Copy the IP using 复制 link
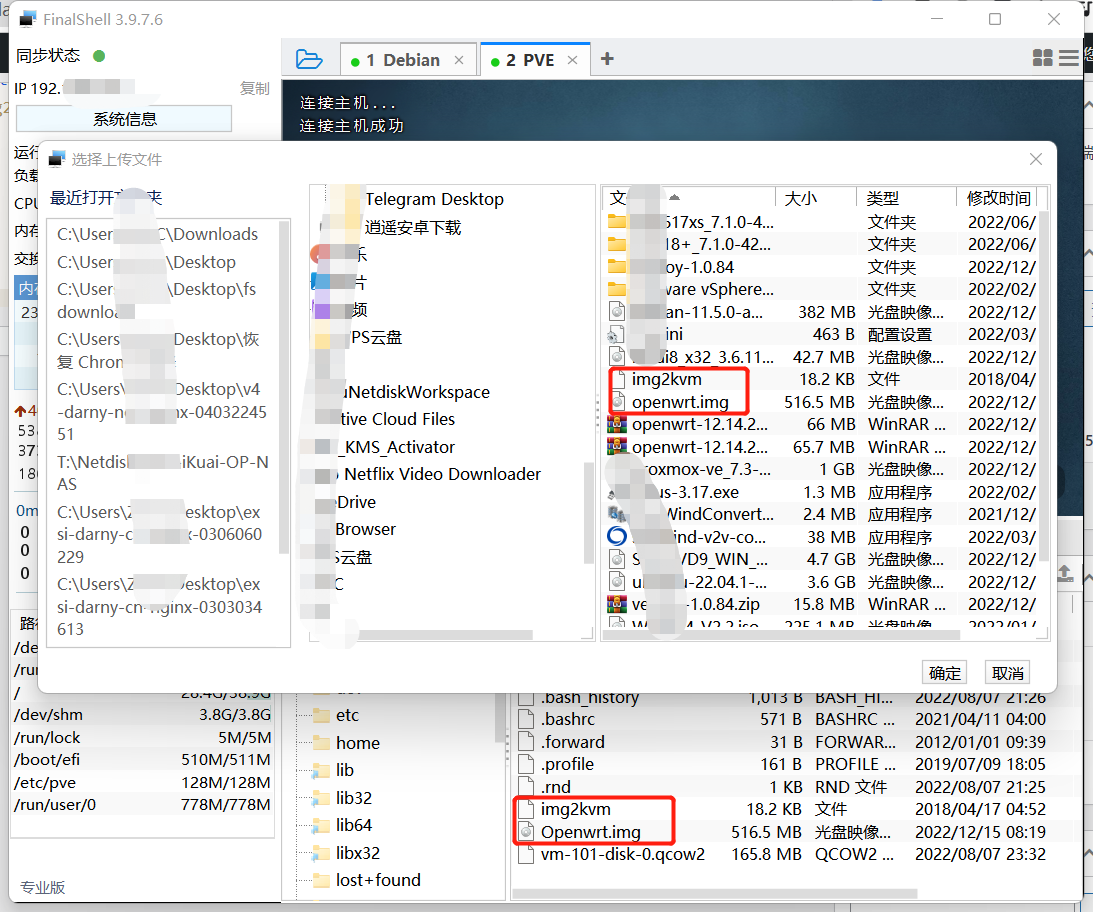Image resolution: width=1093 pixels, height=912 pixels. point(254,88)
